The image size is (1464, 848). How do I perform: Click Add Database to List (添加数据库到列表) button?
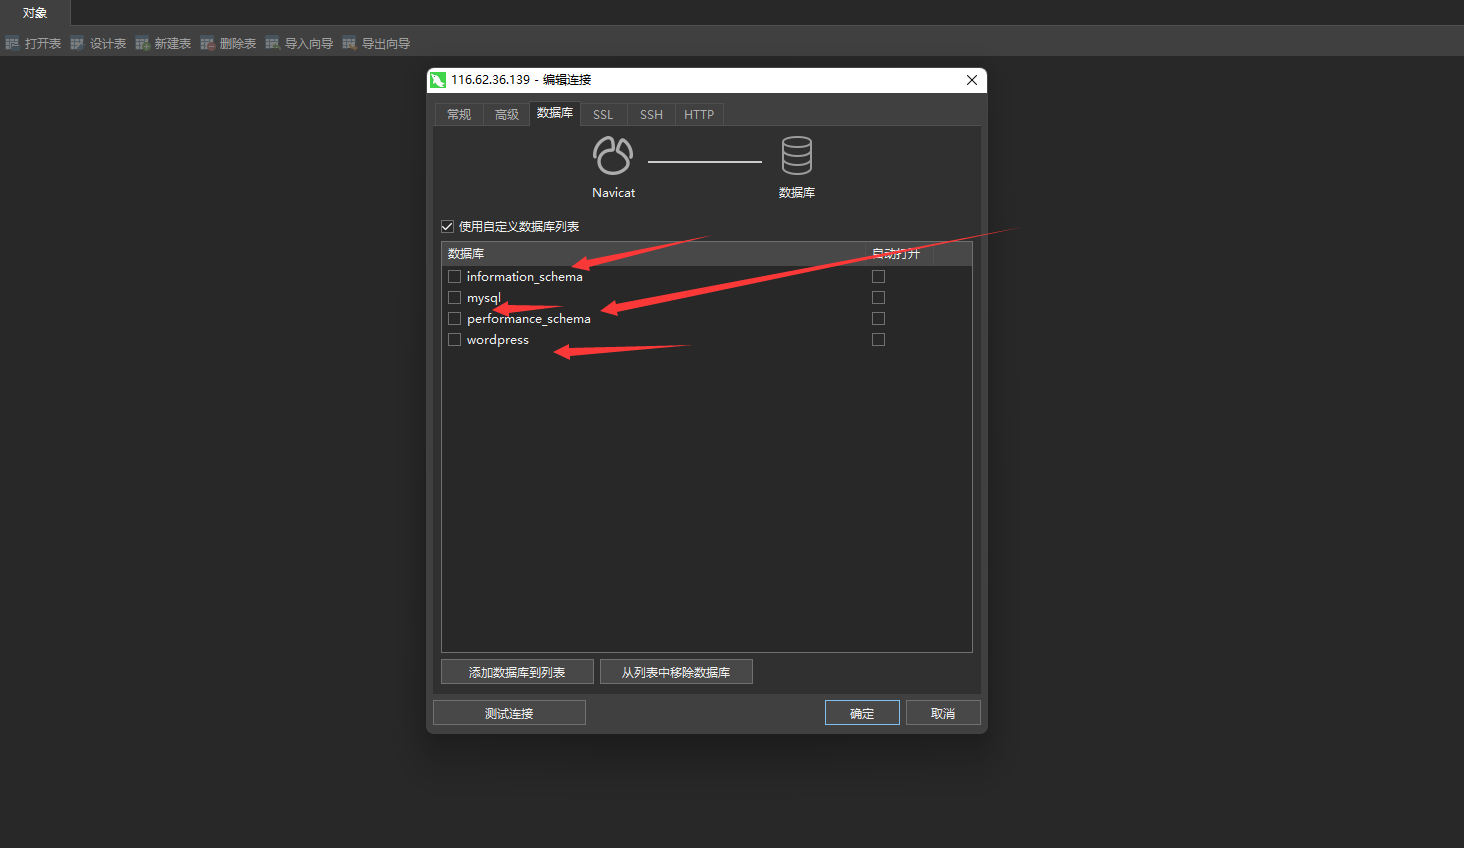point(517,672)
